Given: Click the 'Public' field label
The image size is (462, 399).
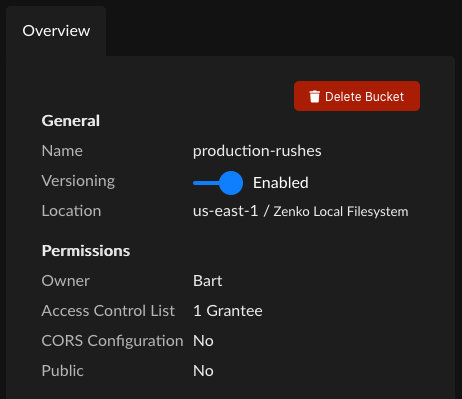Looking at the screenshot, I should pyautogui.click(x=63, y=371).
